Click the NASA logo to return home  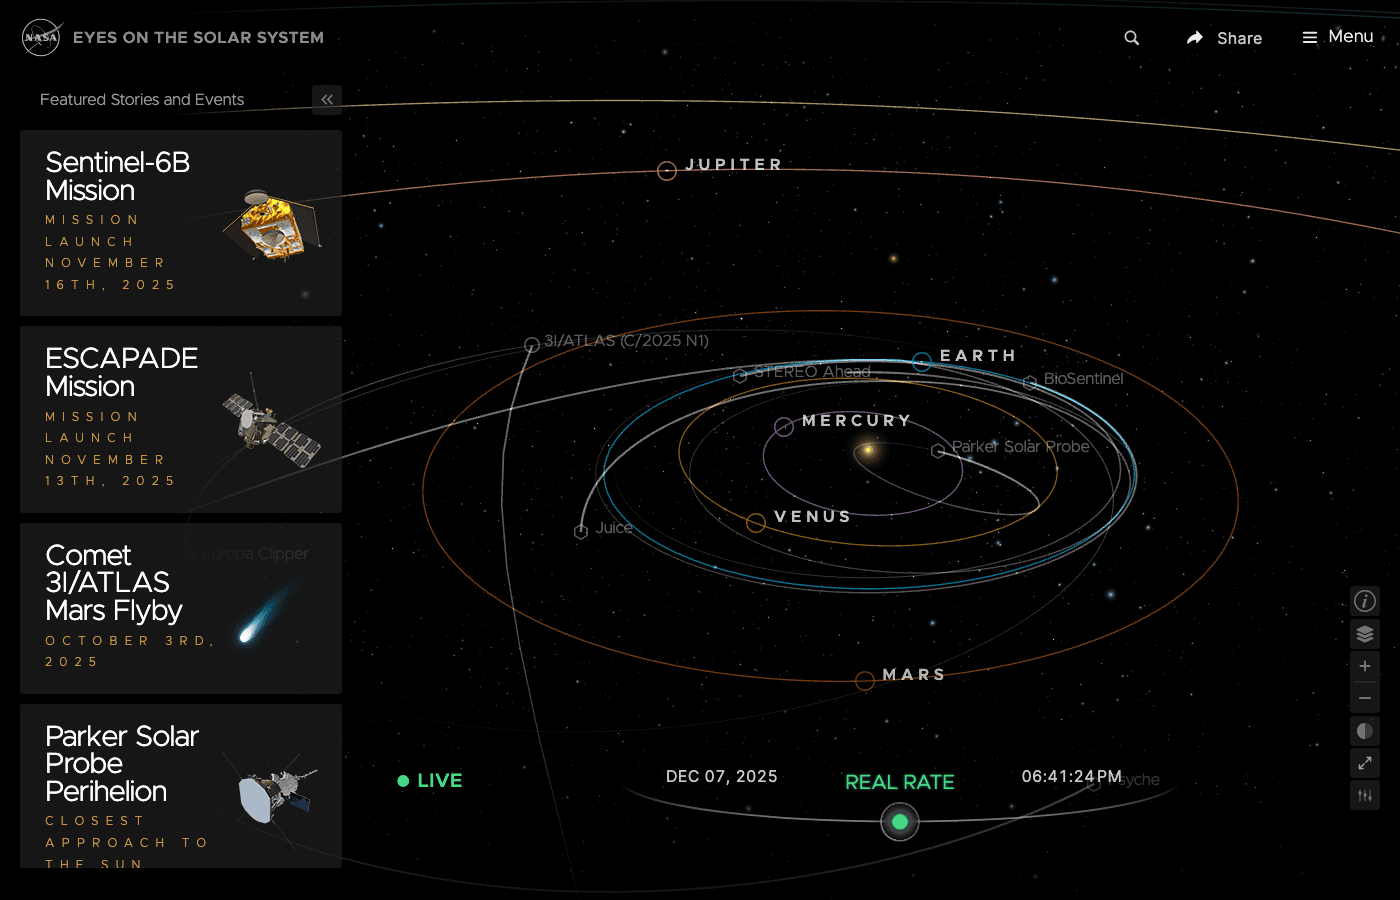pos(41,37)
